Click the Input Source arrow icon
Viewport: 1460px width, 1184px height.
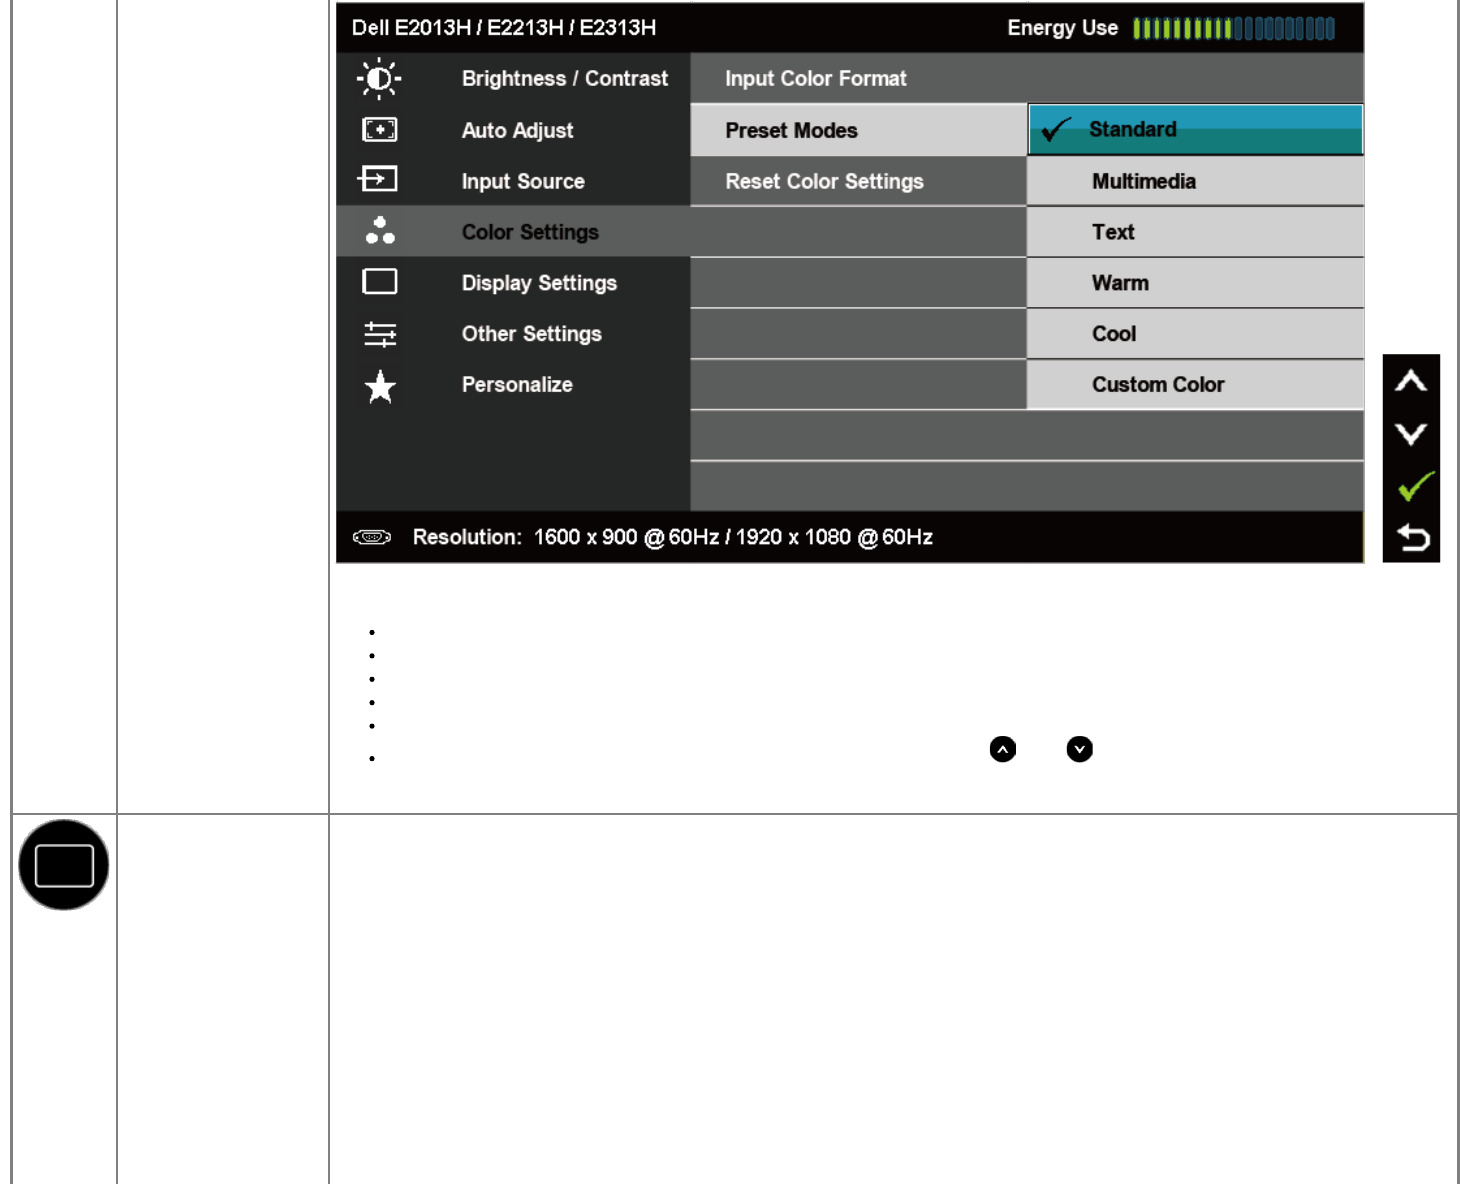[378, 179]
